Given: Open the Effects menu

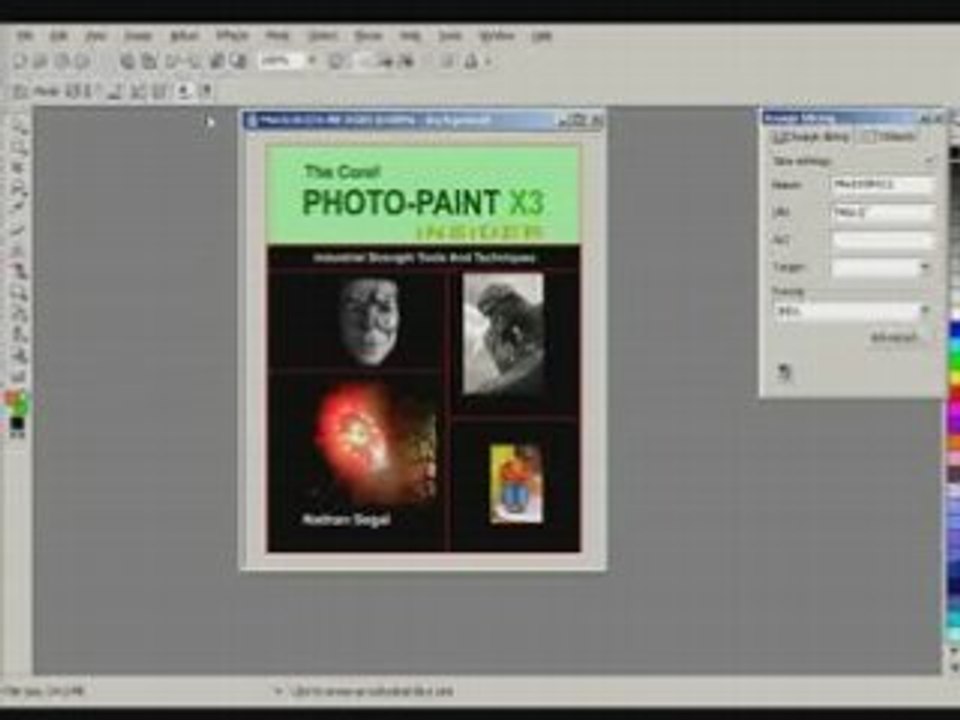Looking at the screenshot, I should (x=233, y=36).
